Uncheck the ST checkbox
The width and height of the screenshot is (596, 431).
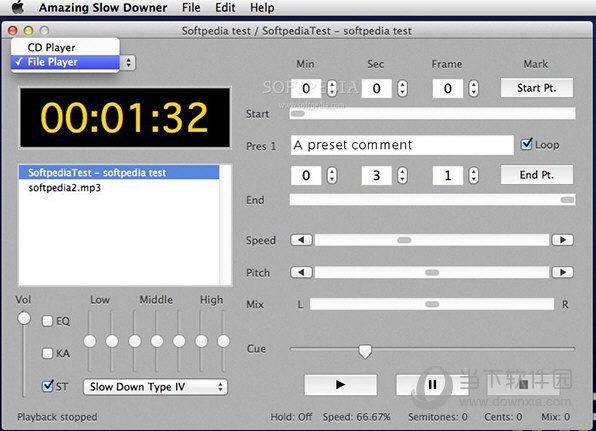tap(47, 386)
